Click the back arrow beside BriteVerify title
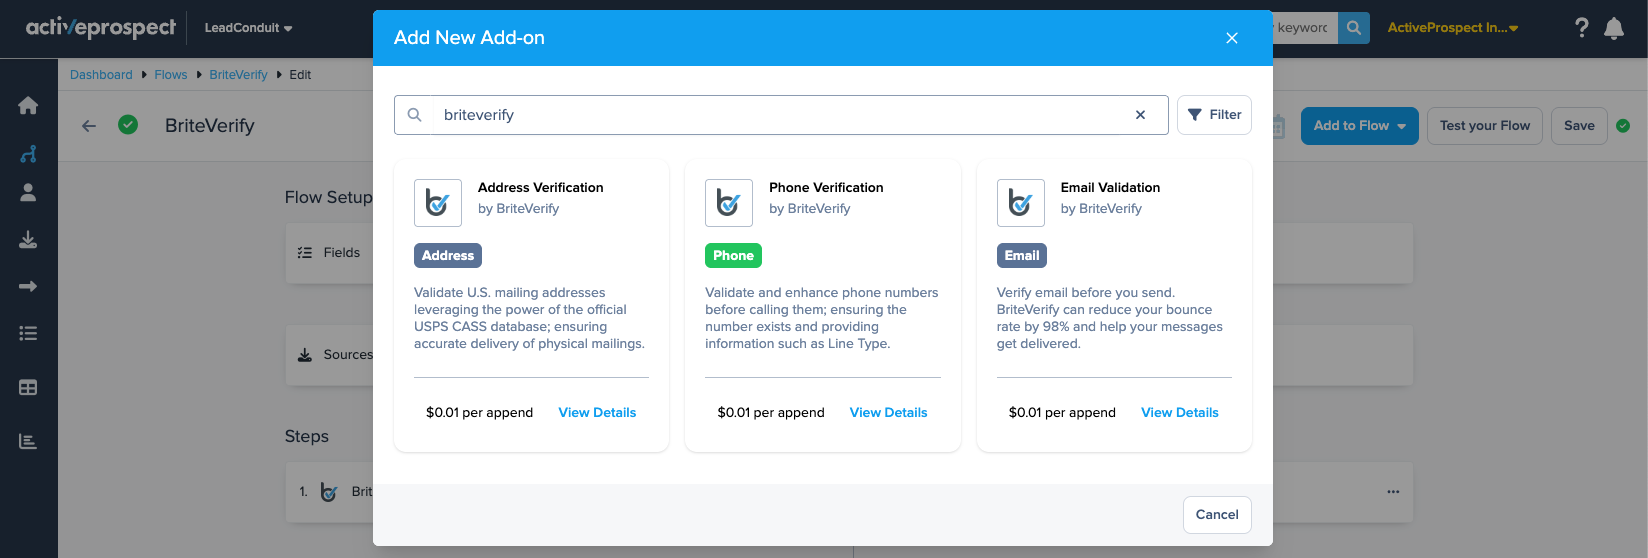1648x558 pixels. [89, 126]
